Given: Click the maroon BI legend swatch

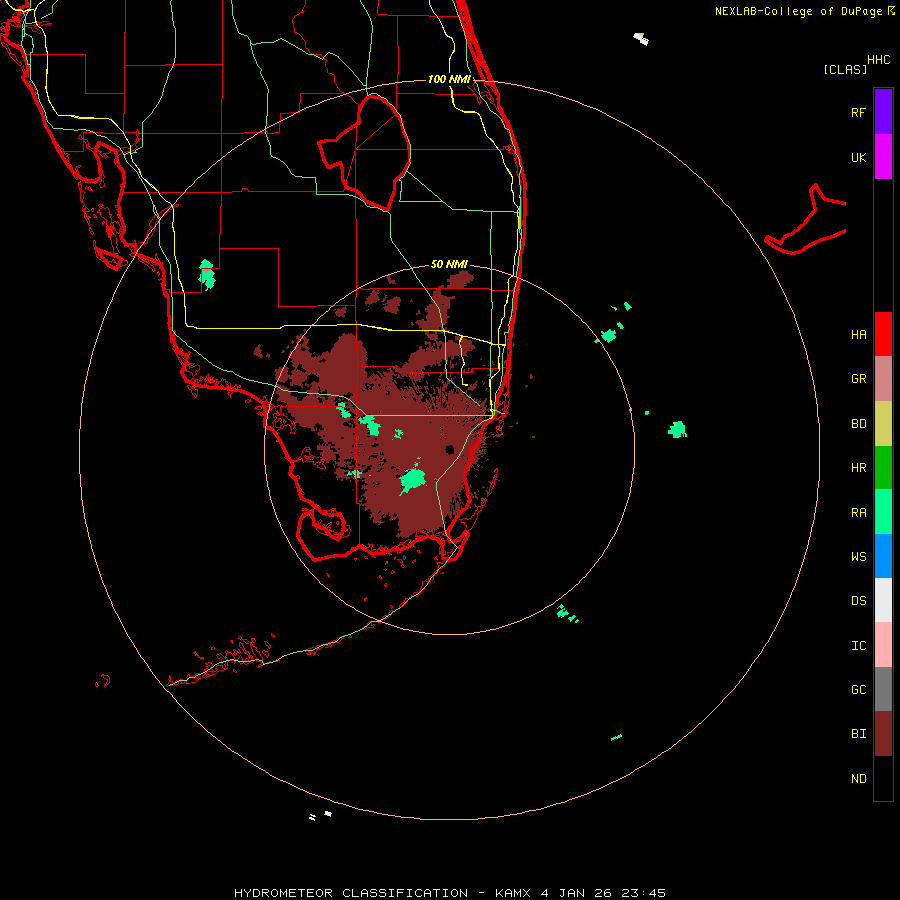Looking at the screenshot, I should point(883,734).
